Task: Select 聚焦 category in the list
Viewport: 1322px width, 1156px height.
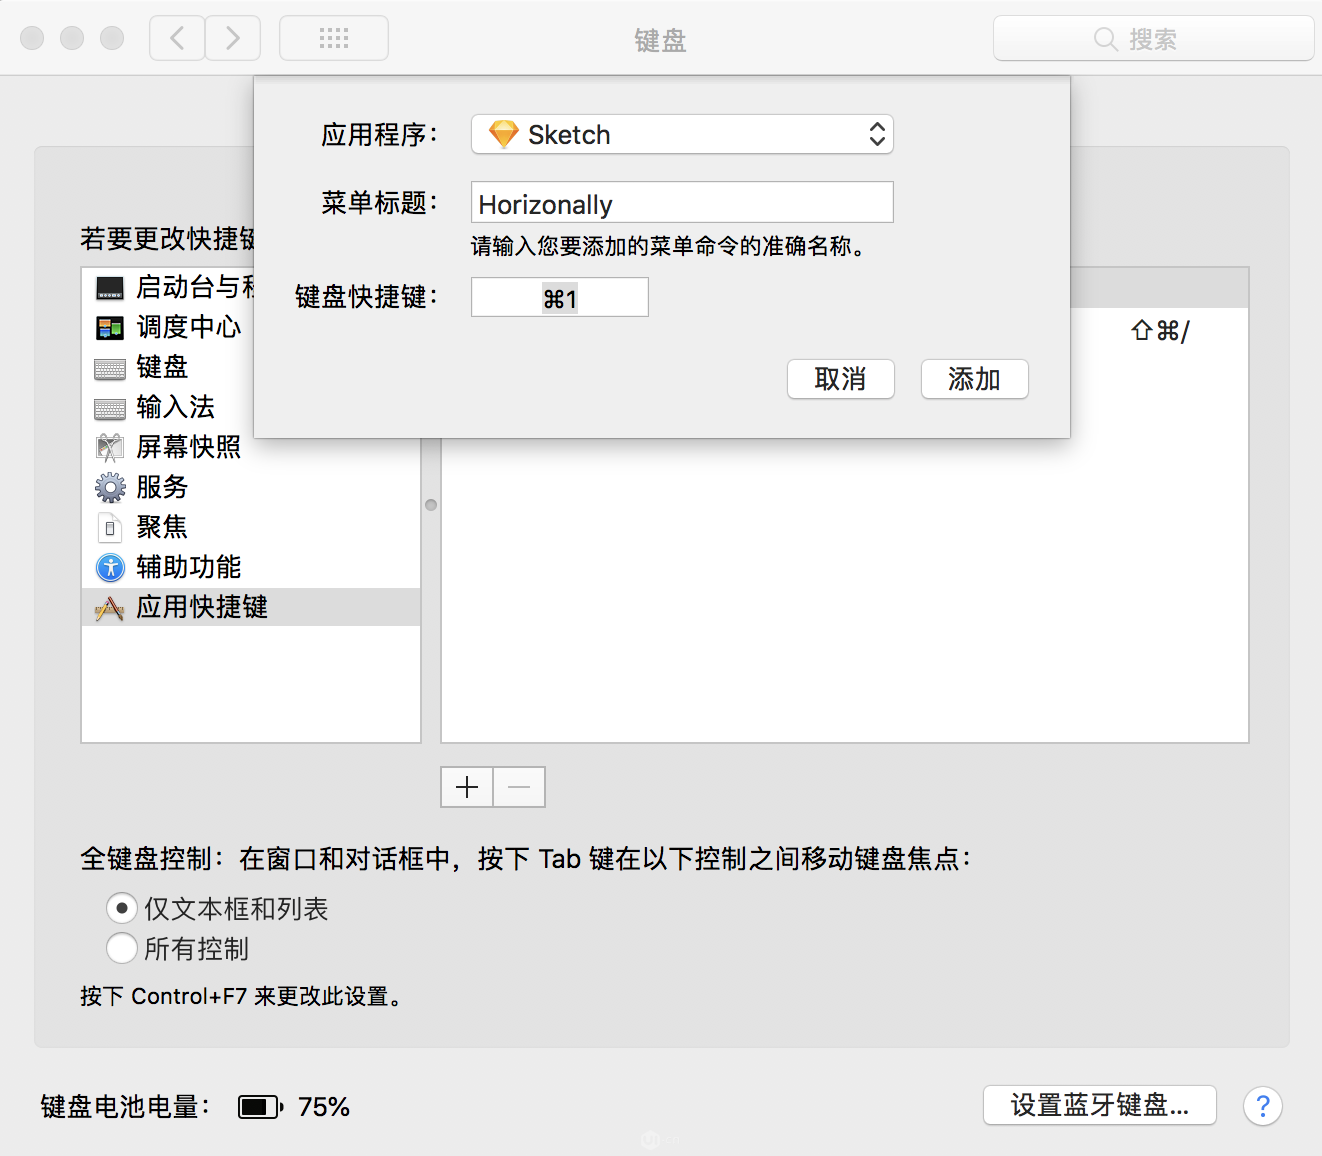Action: tap(251, 527)
